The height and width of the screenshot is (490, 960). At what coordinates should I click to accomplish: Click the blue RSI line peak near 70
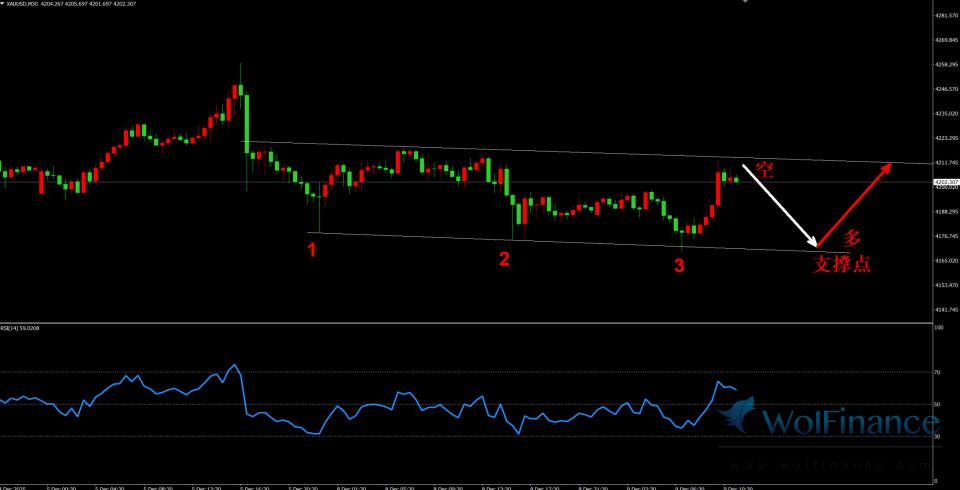[x=235, y=365]
